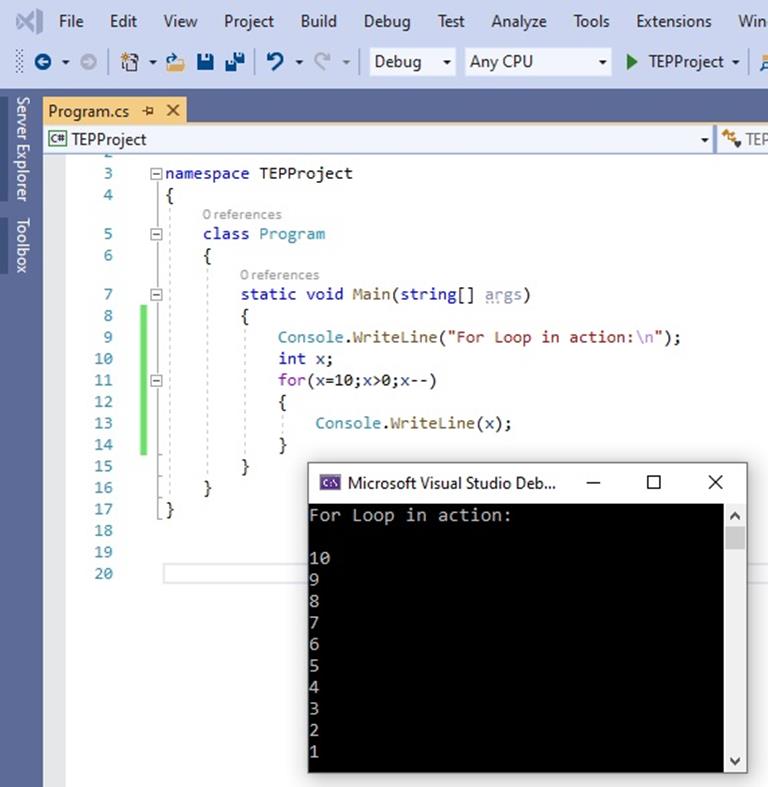Undo the last action using the toolbar arrow

[274, 62]
